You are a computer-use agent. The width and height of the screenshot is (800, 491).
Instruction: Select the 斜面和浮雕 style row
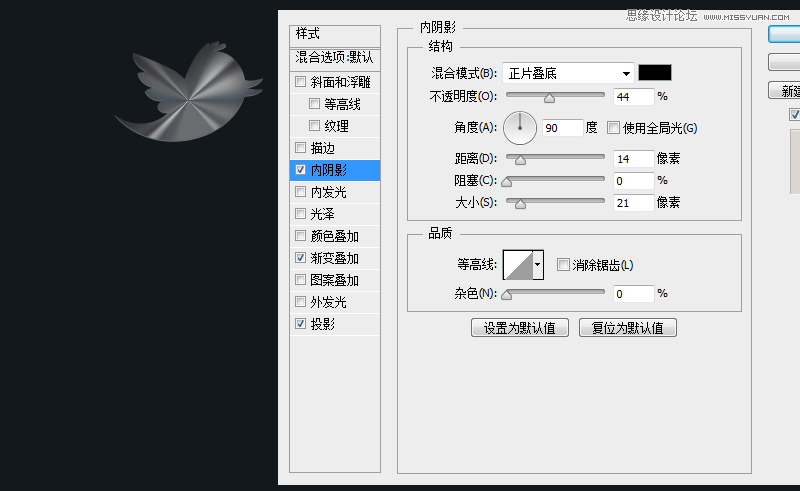click(x=335, y=82)
